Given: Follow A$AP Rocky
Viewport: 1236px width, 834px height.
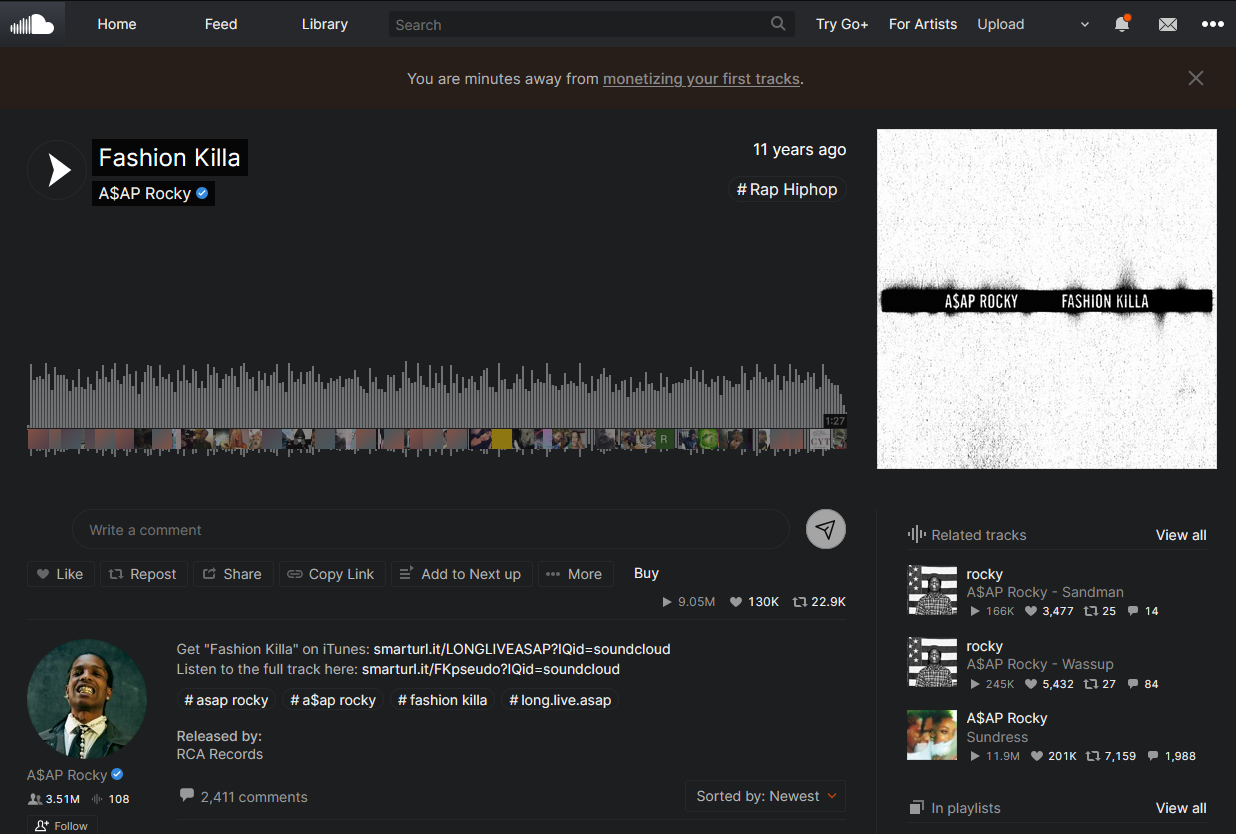Looking at the screenshot, I should pos(62,826).
